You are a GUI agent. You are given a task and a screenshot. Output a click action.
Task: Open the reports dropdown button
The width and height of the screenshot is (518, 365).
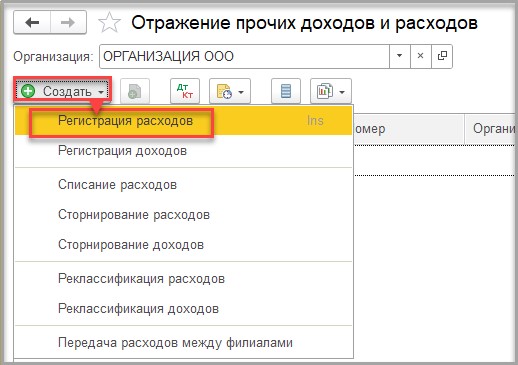pos(331,91)
